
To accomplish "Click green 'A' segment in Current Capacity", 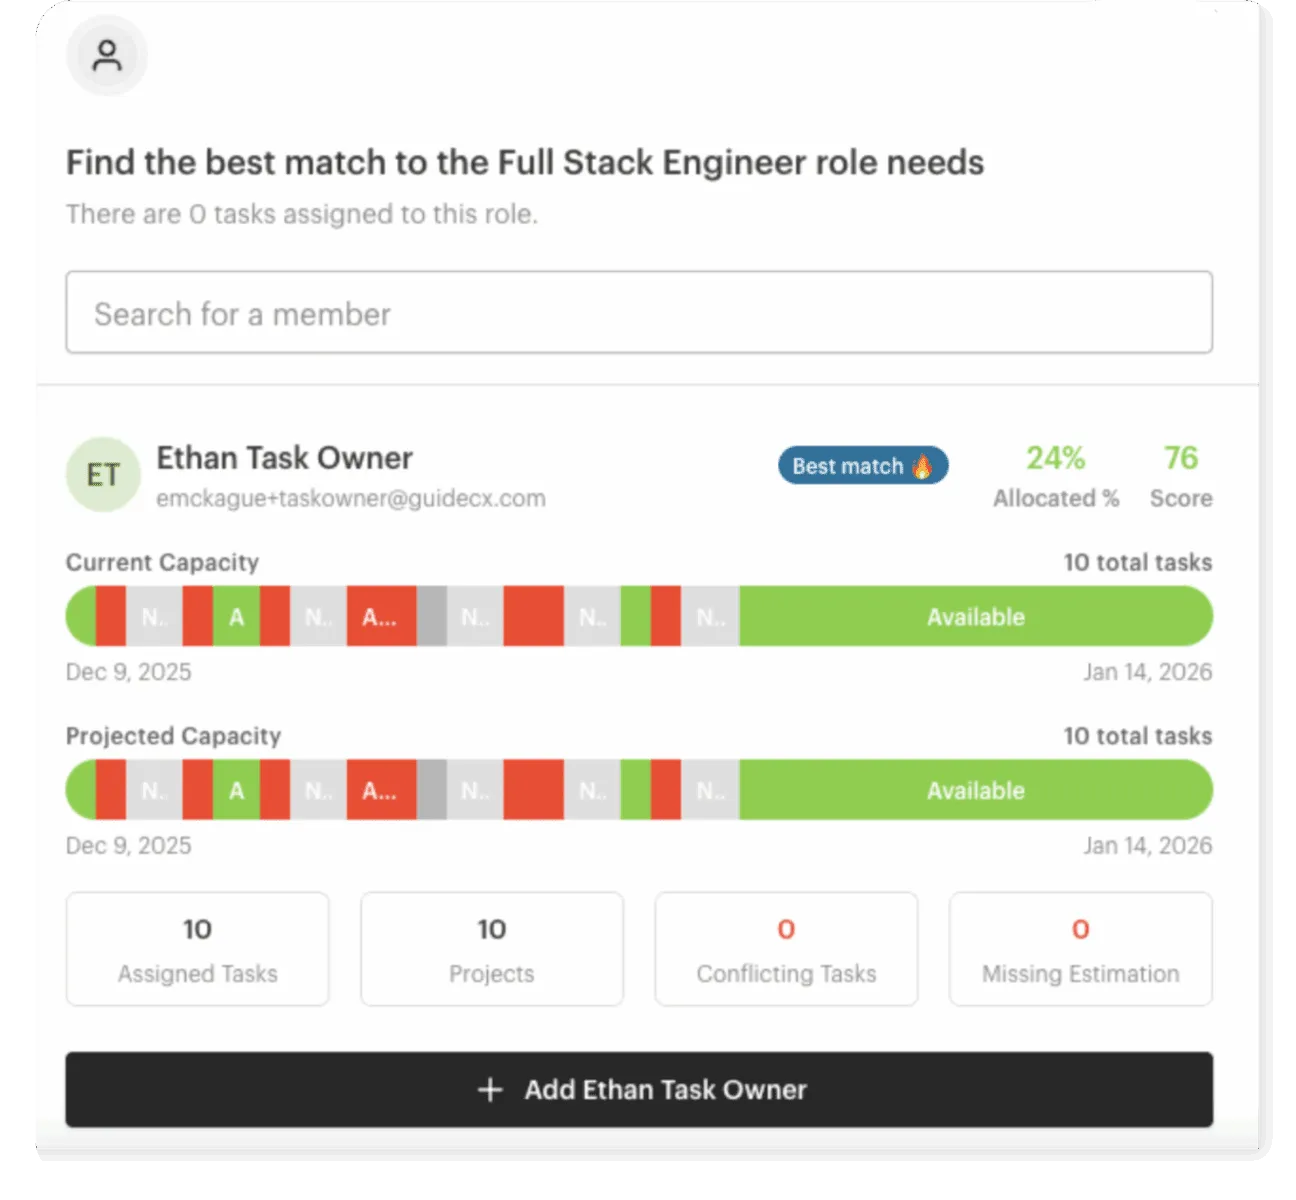I will coord(236,617).
